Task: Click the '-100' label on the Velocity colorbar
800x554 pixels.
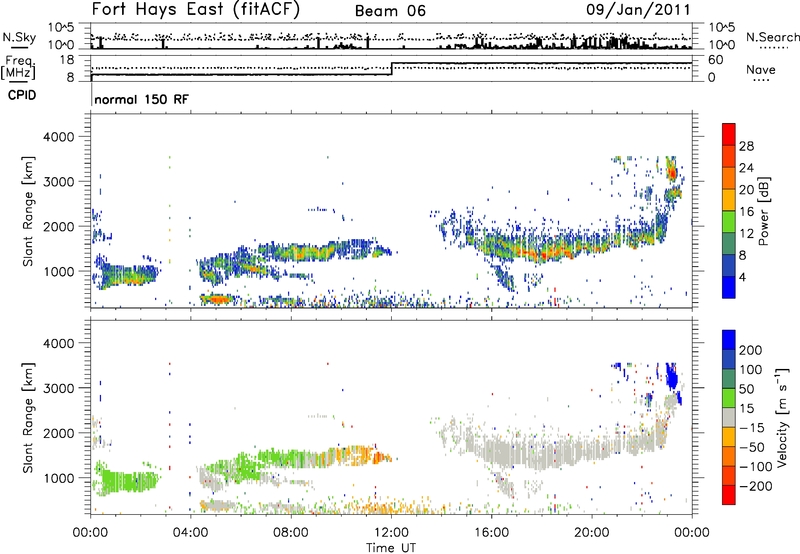Action: coord(756,467)
